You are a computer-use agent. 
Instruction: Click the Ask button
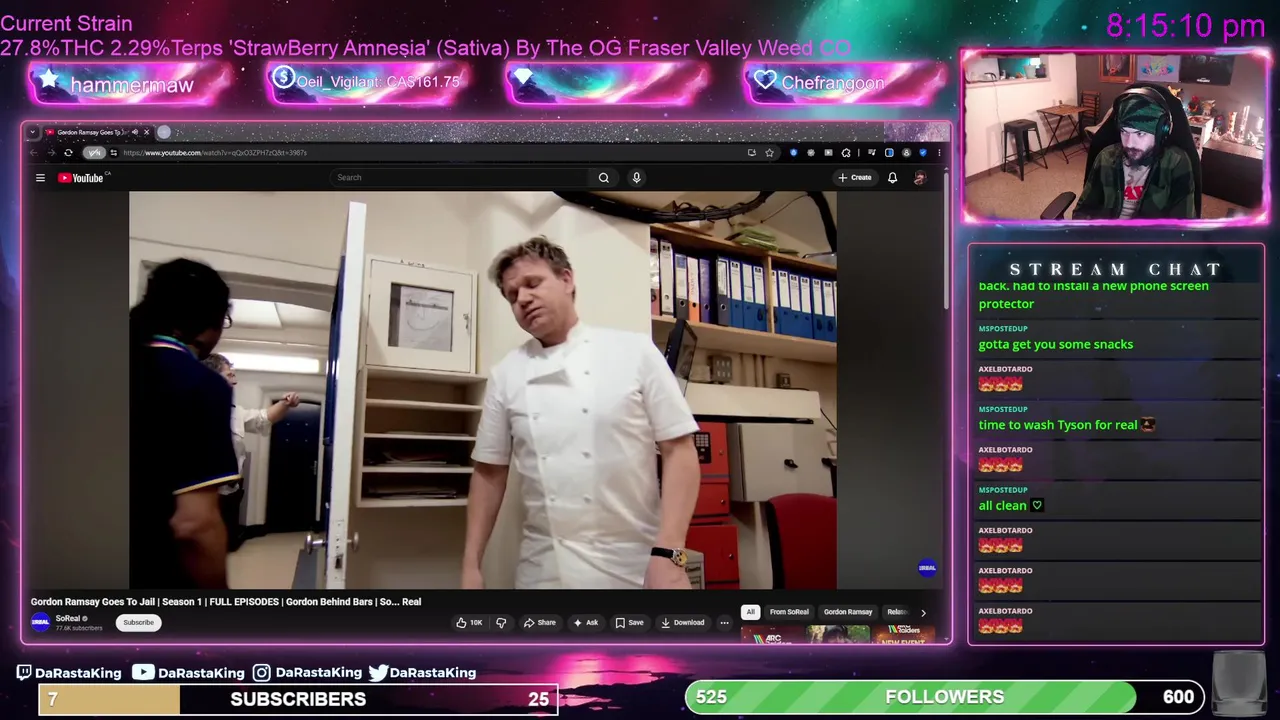(x=585, y=622)
